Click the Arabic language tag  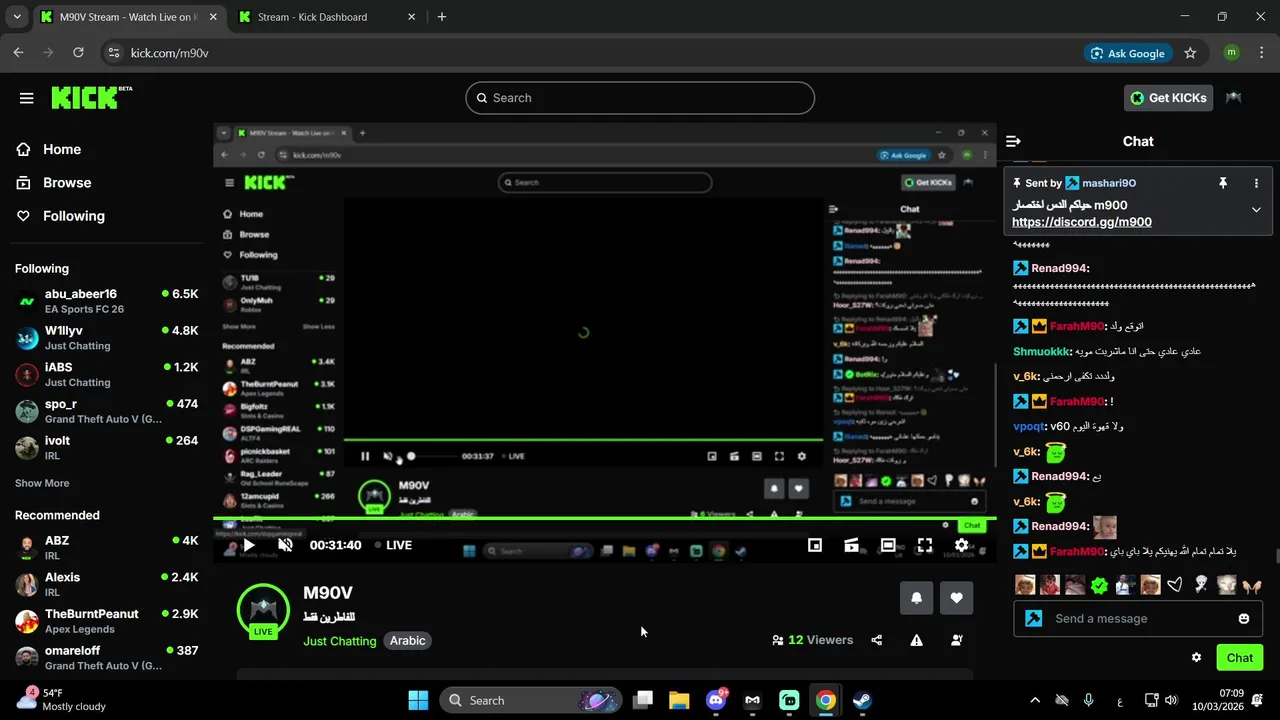(407, 641)
